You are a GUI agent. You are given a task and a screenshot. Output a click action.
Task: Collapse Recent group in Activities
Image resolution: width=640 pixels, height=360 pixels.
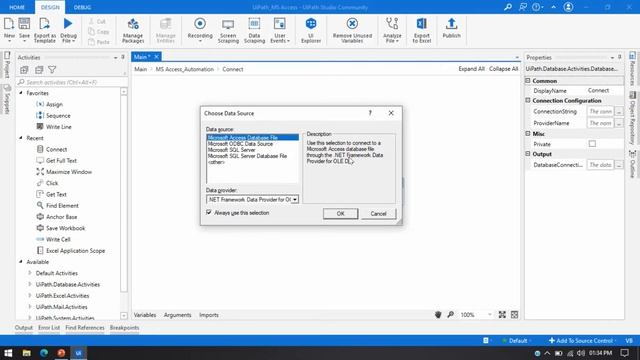pyautogui.click(x=21, y=138)
